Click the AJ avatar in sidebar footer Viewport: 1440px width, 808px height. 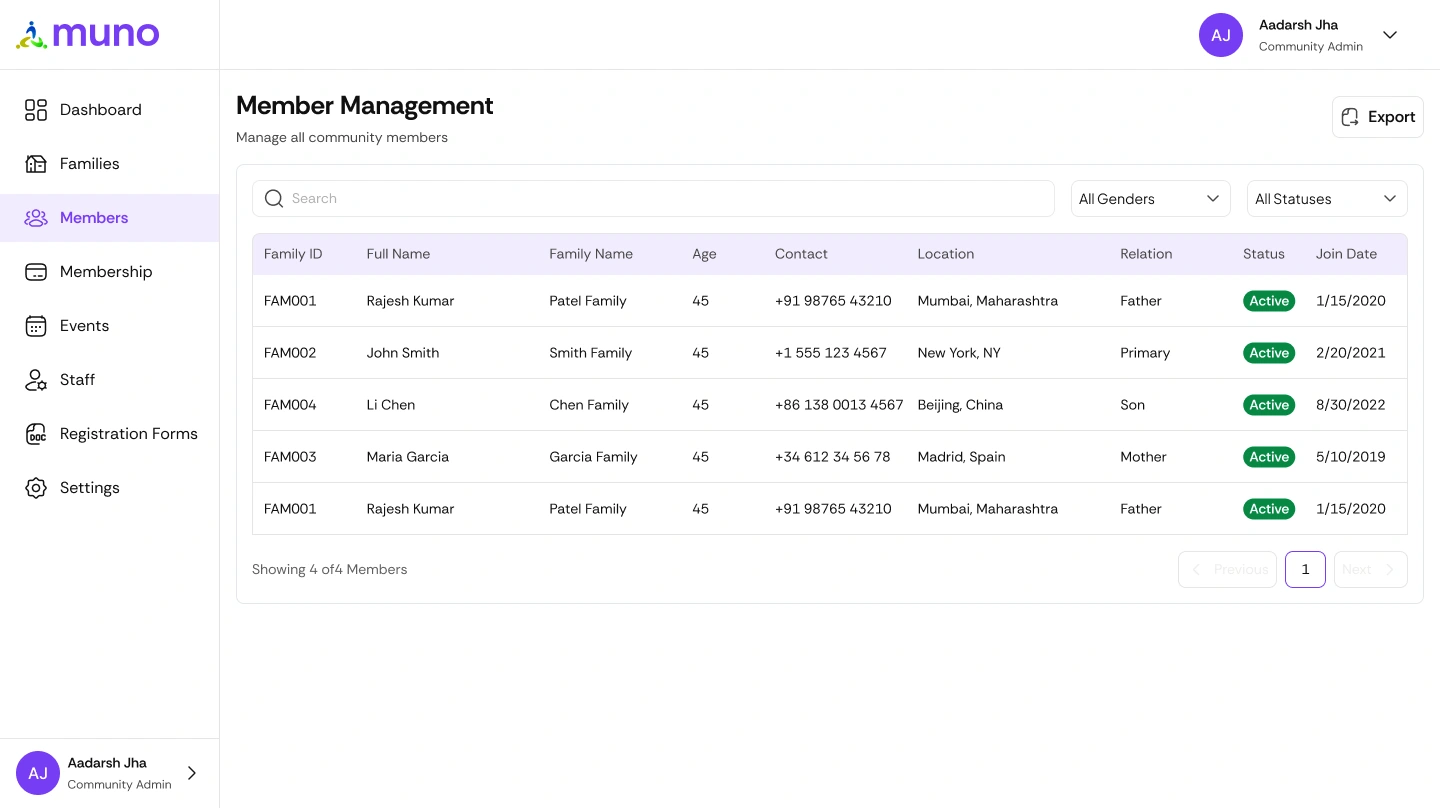(38, 773)
